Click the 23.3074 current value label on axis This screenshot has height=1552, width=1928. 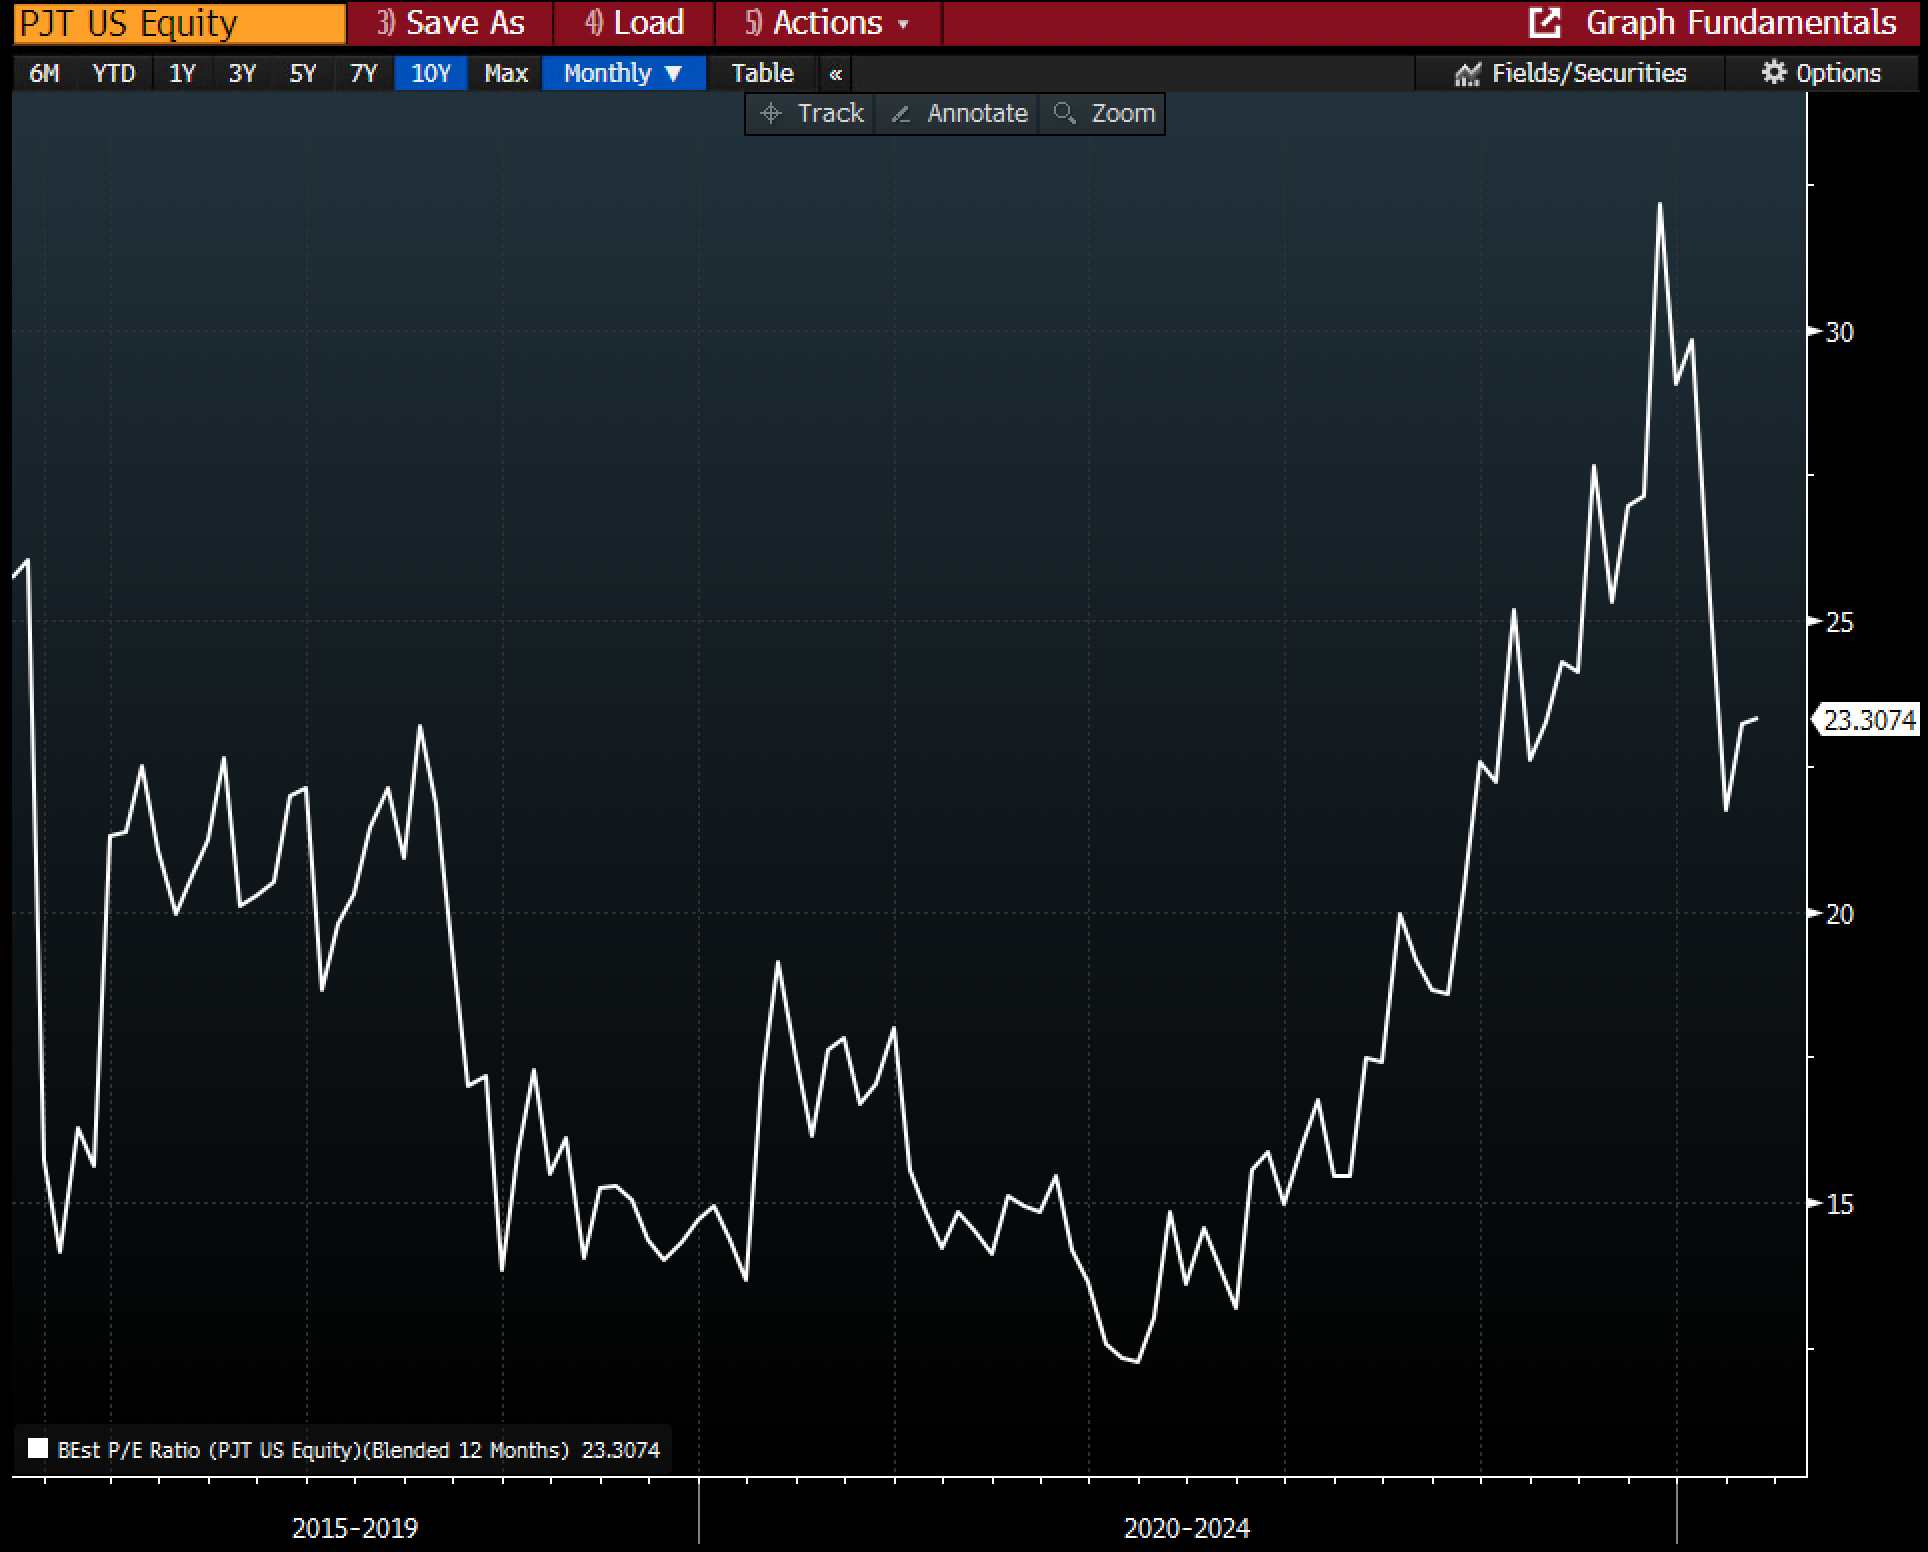pyautogui.click(x=1869, y=720)
